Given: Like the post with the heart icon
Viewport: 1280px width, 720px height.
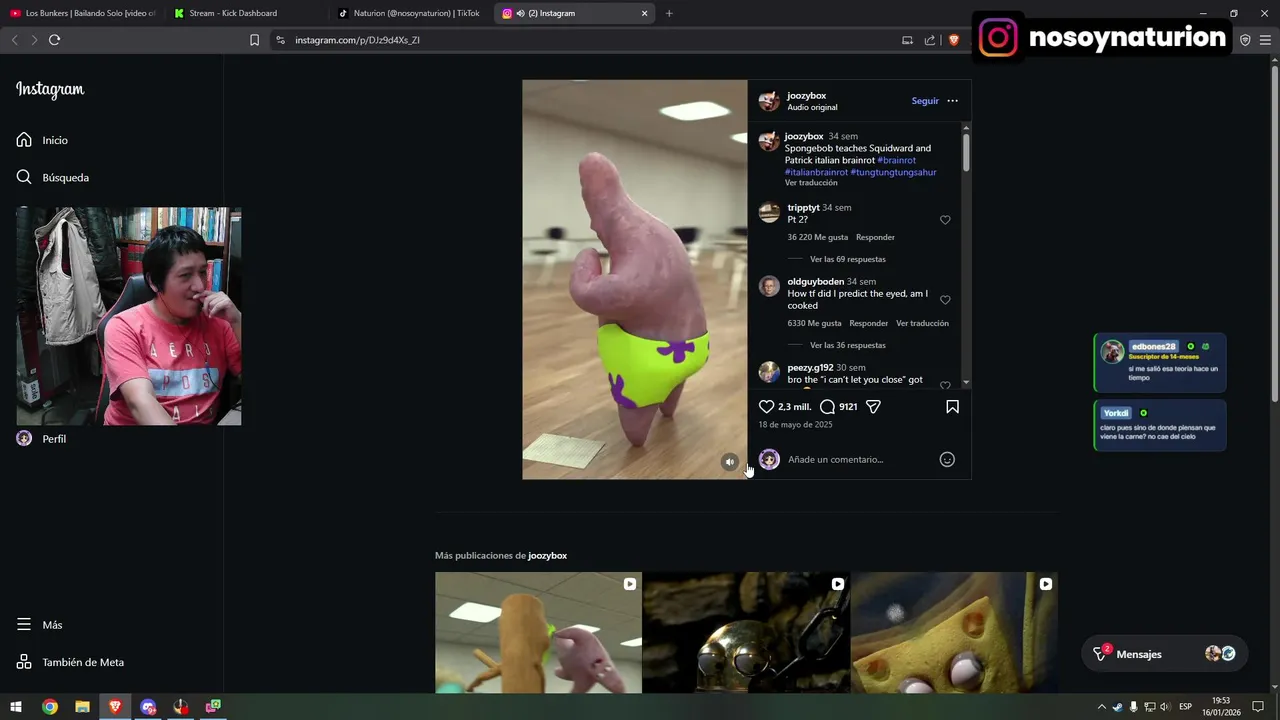Looking at the screenshot, I should (x=766, y=407).
